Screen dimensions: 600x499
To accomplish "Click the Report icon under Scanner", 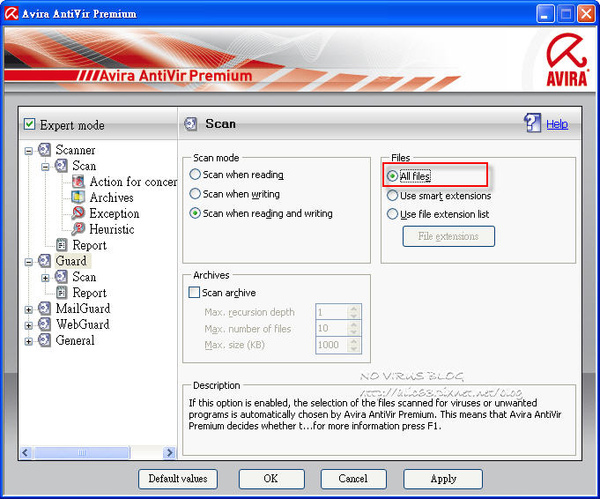I will coord(62,245).
